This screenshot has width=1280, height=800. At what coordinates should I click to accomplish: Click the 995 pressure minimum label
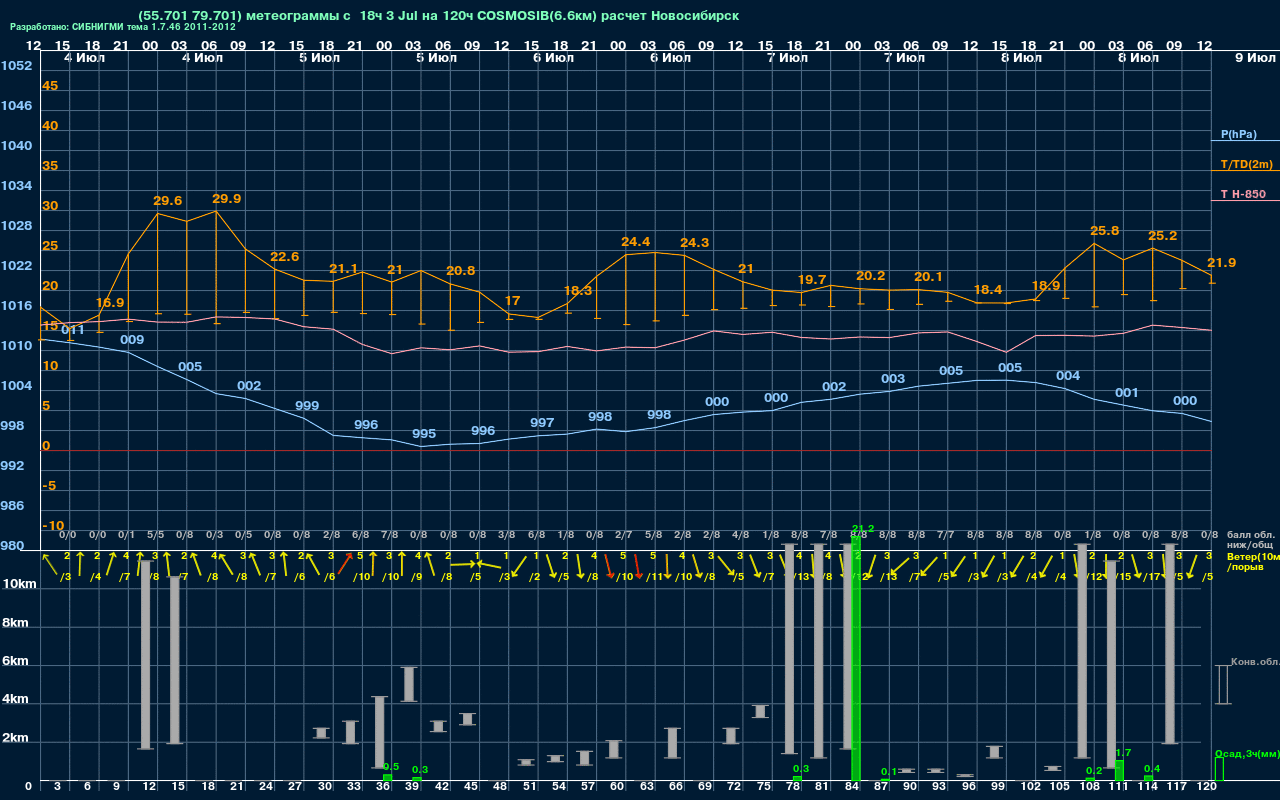tap(424, 435)
